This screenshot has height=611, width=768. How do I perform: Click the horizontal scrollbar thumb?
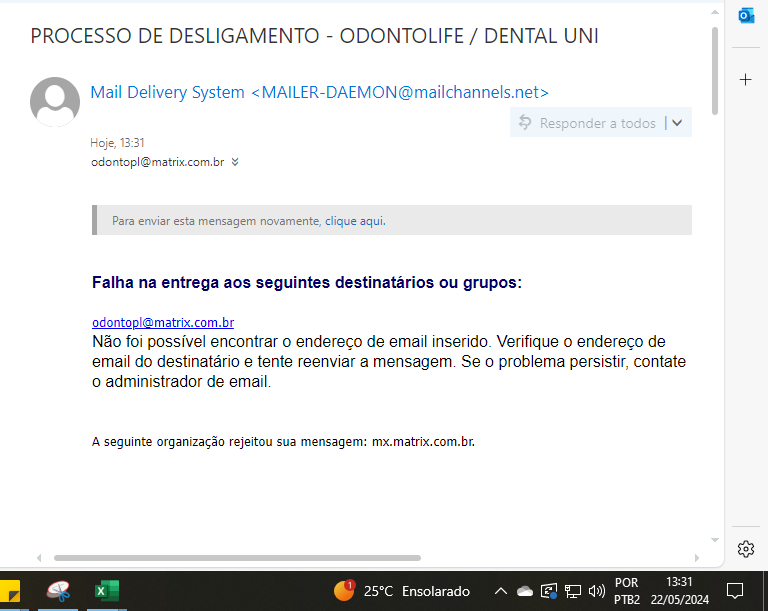[x=238, y=558]
